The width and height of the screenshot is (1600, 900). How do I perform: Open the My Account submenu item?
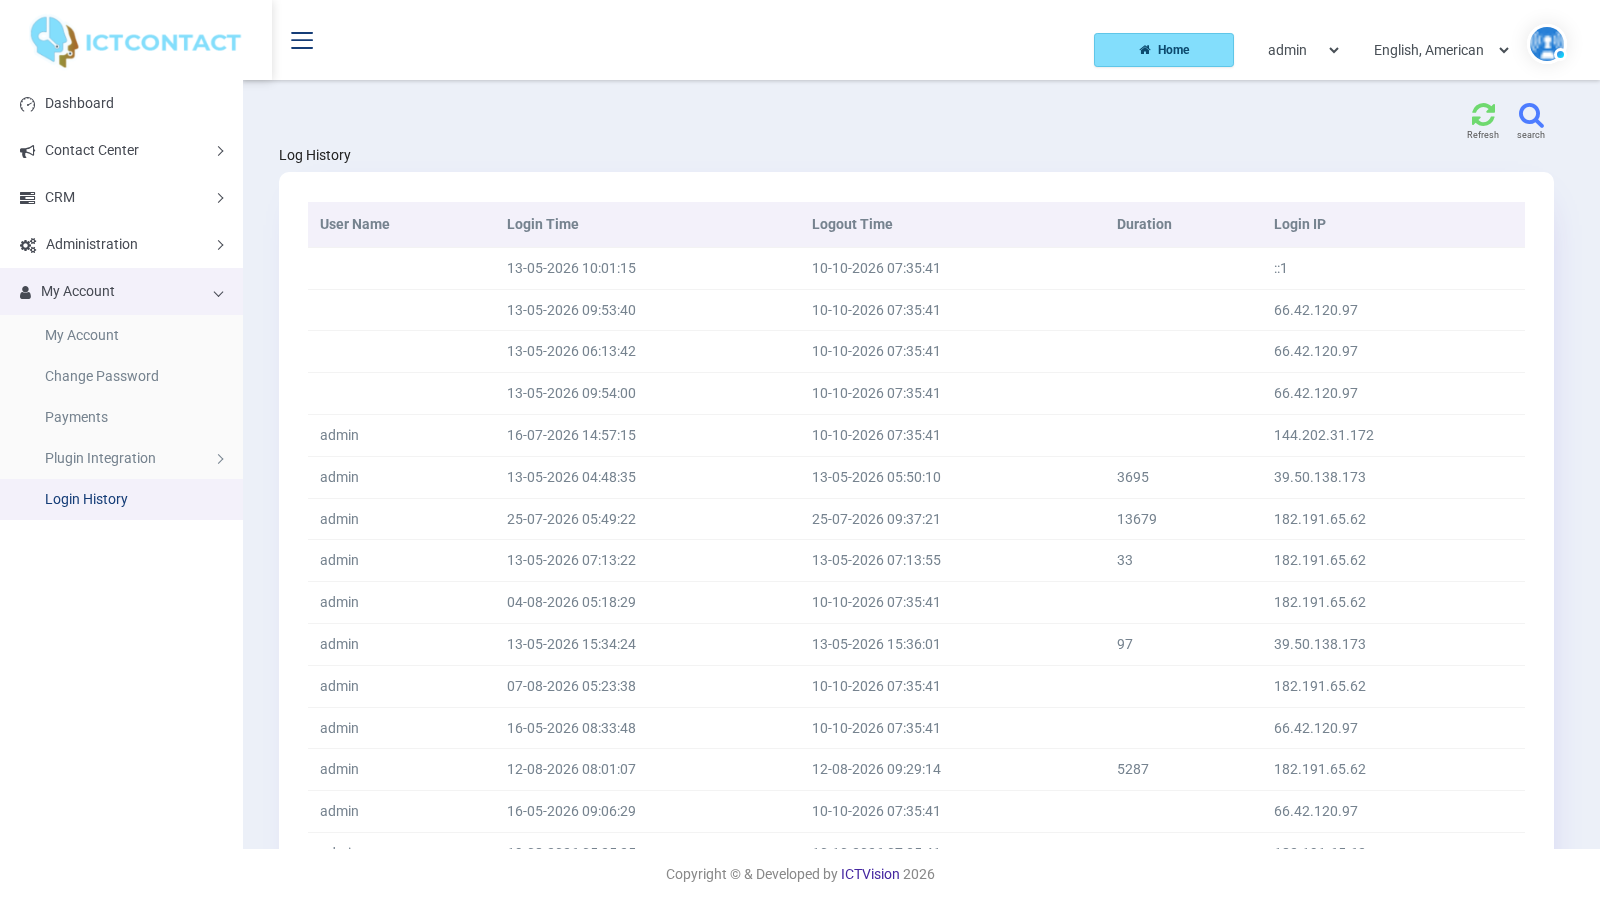pos(82,335)
